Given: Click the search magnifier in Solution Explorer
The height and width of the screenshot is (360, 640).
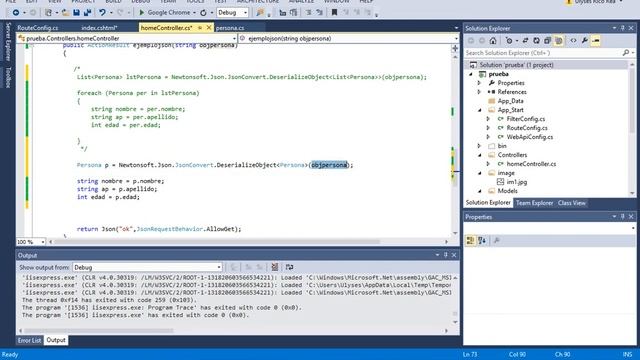Looking at the screenshot, I should [x=626, y=53].
